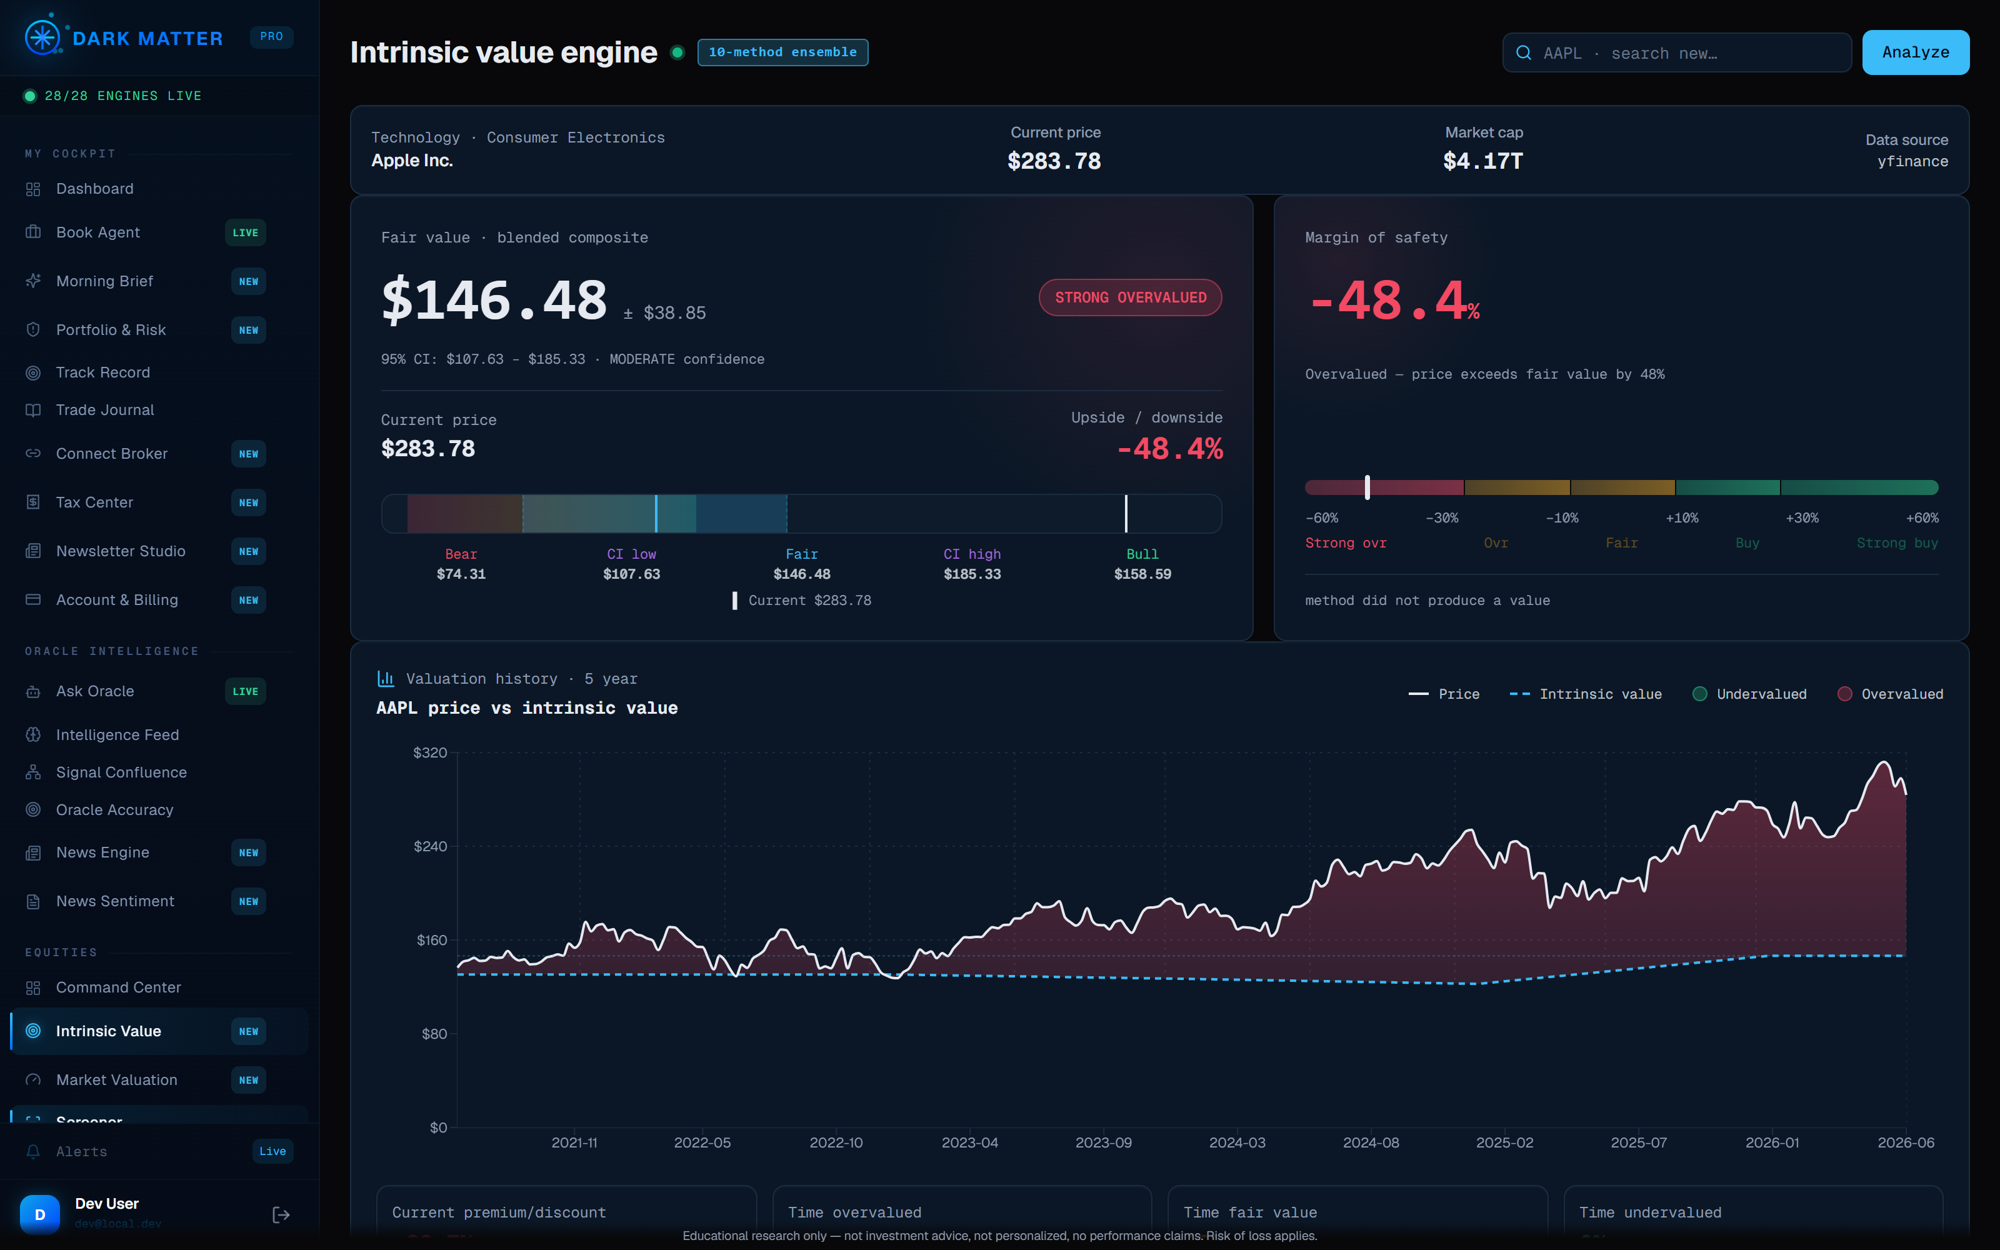Open Signal Confluence page
The width and height of the screenshot is (2000, 1250).
pyautogui.click(x=158, y=772)
